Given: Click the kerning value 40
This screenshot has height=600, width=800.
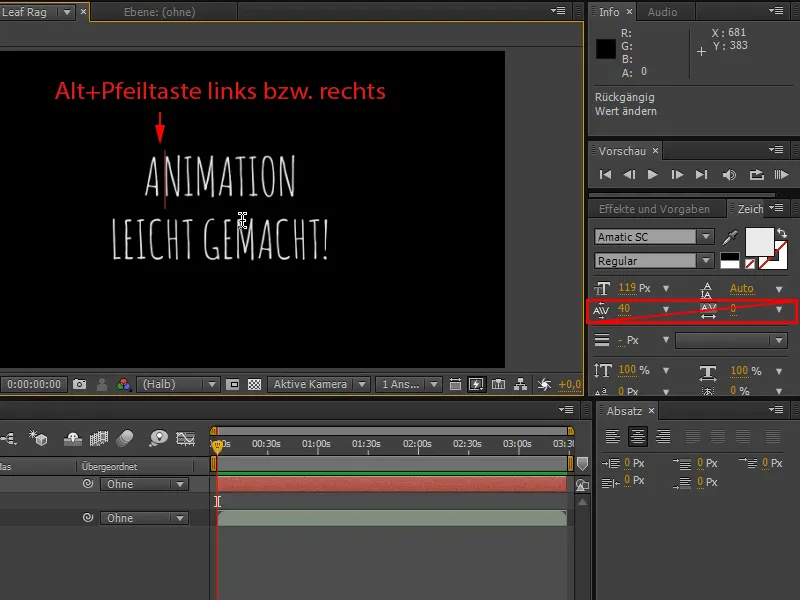Looking at the screenshot, I should point(623,309).
